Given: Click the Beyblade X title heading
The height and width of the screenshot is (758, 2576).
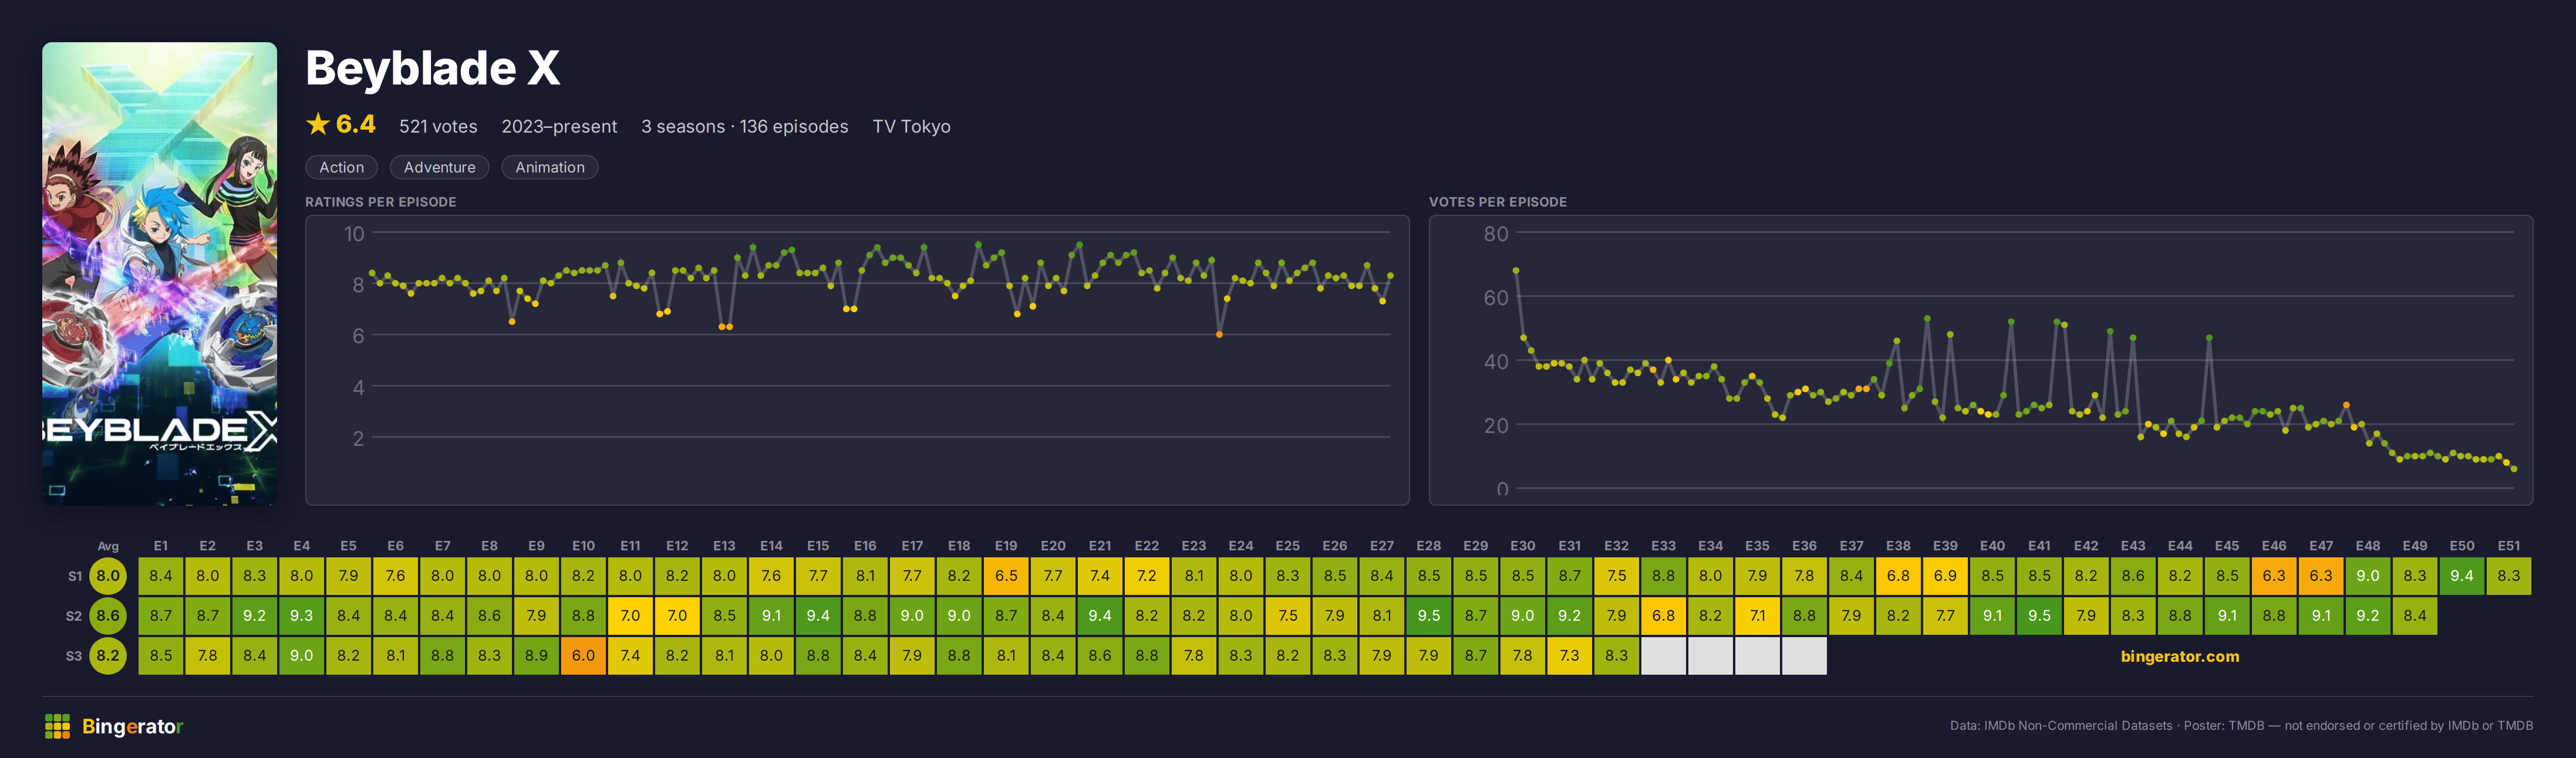Looking at the screenshot, I should click(432, 68).
